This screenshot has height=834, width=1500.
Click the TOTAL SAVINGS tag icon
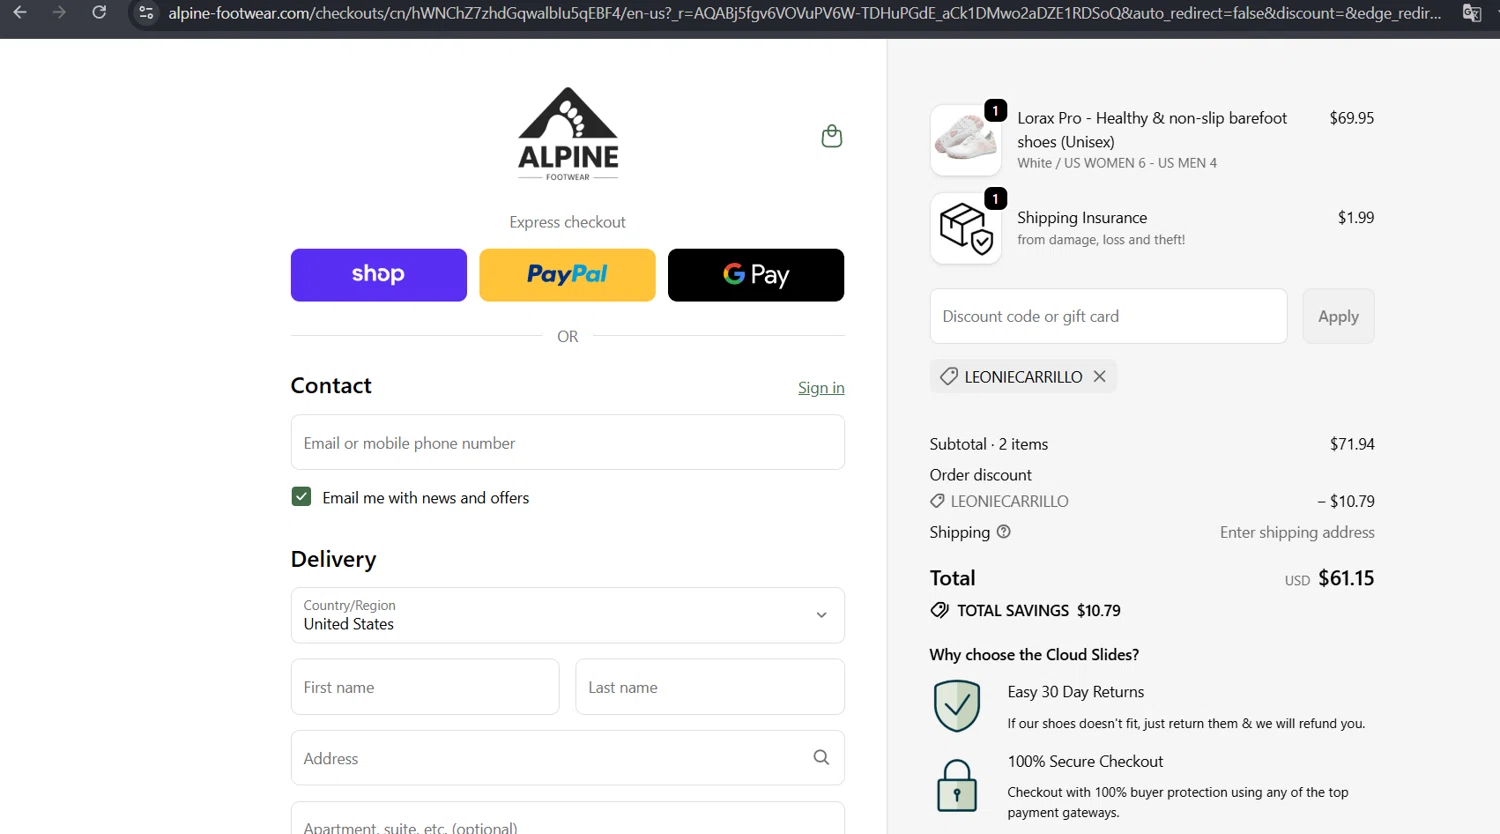939,610
